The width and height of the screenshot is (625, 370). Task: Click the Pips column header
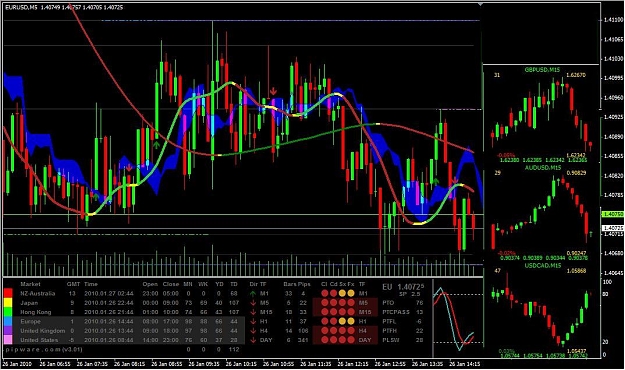pyautogui.click(x=304, y=284)
